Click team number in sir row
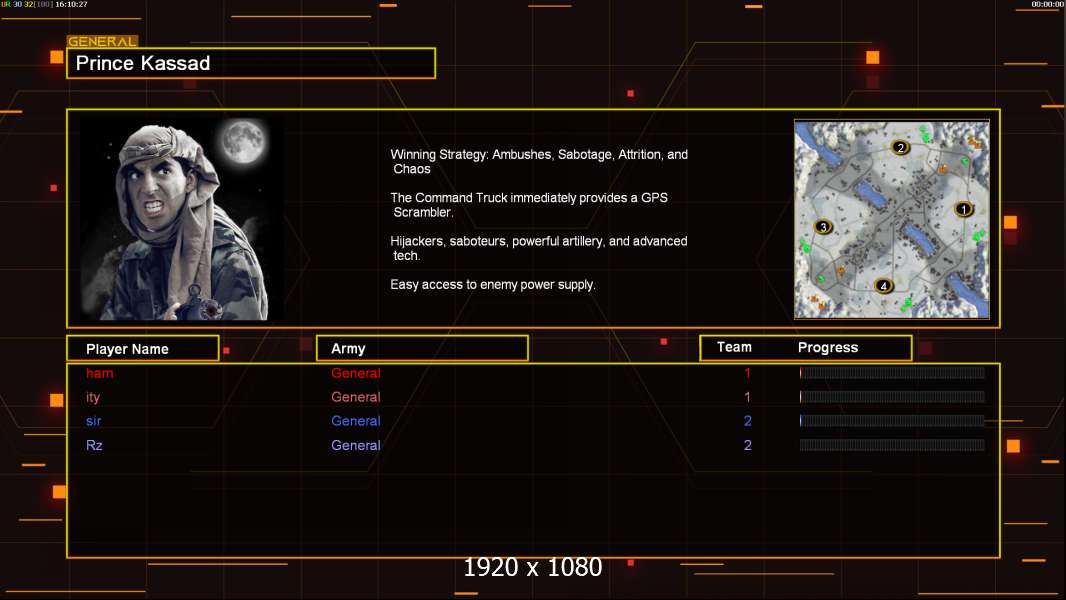This screenshot has height=600, width=1066. pos(747,421)
